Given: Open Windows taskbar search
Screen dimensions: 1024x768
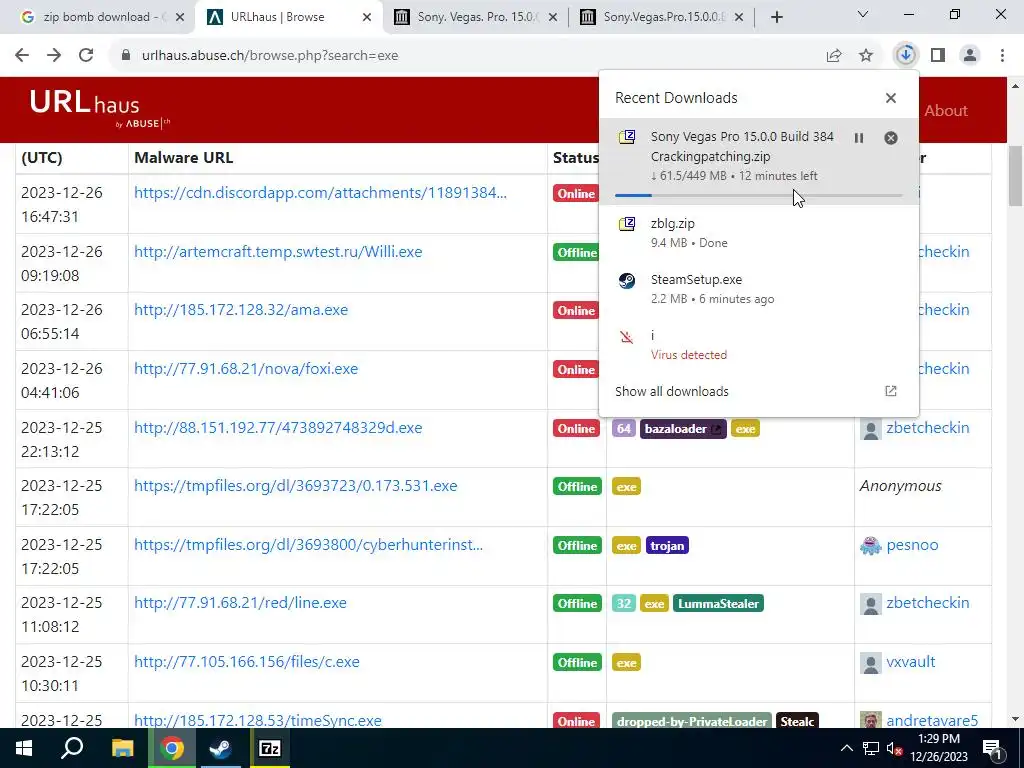Looking at the screenshot, I should pyautogui.click(x=72, y=748).
